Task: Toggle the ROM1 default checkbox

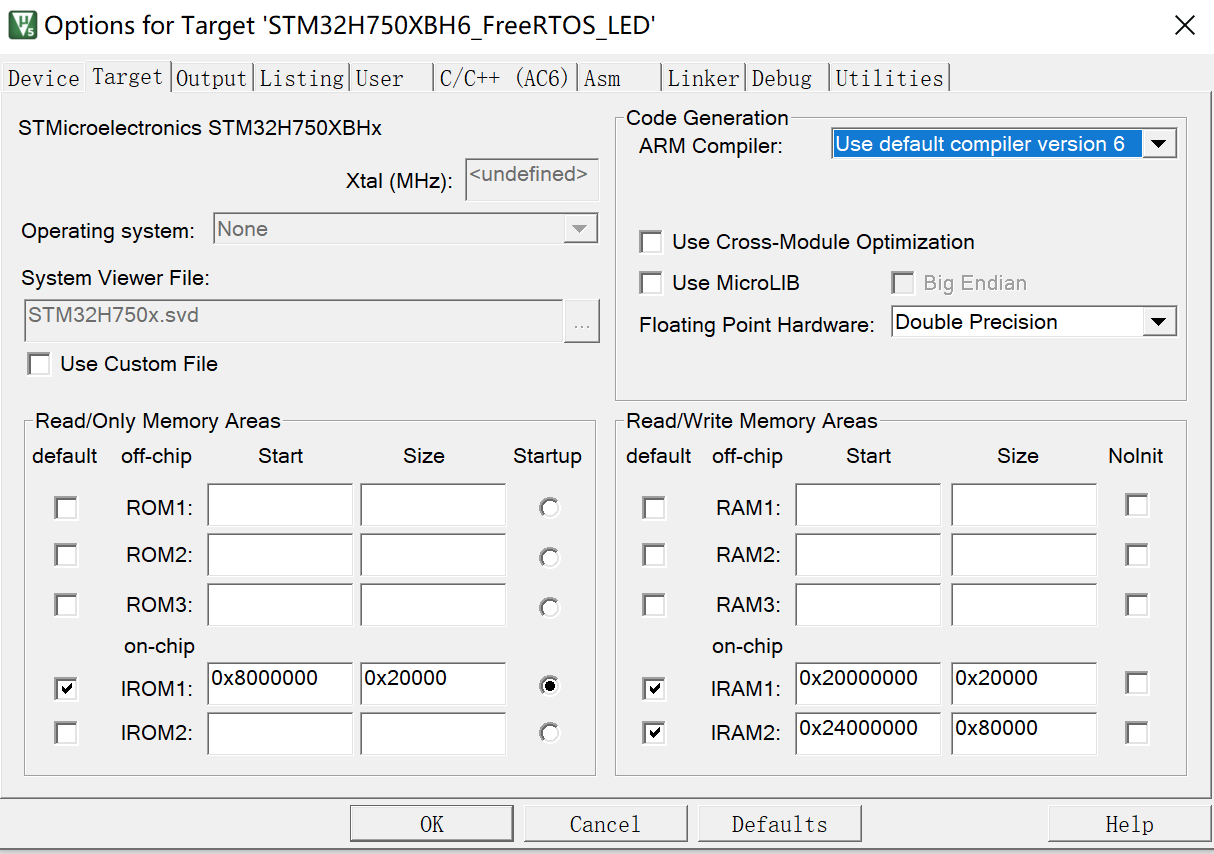Action: [x=65, y=508]
